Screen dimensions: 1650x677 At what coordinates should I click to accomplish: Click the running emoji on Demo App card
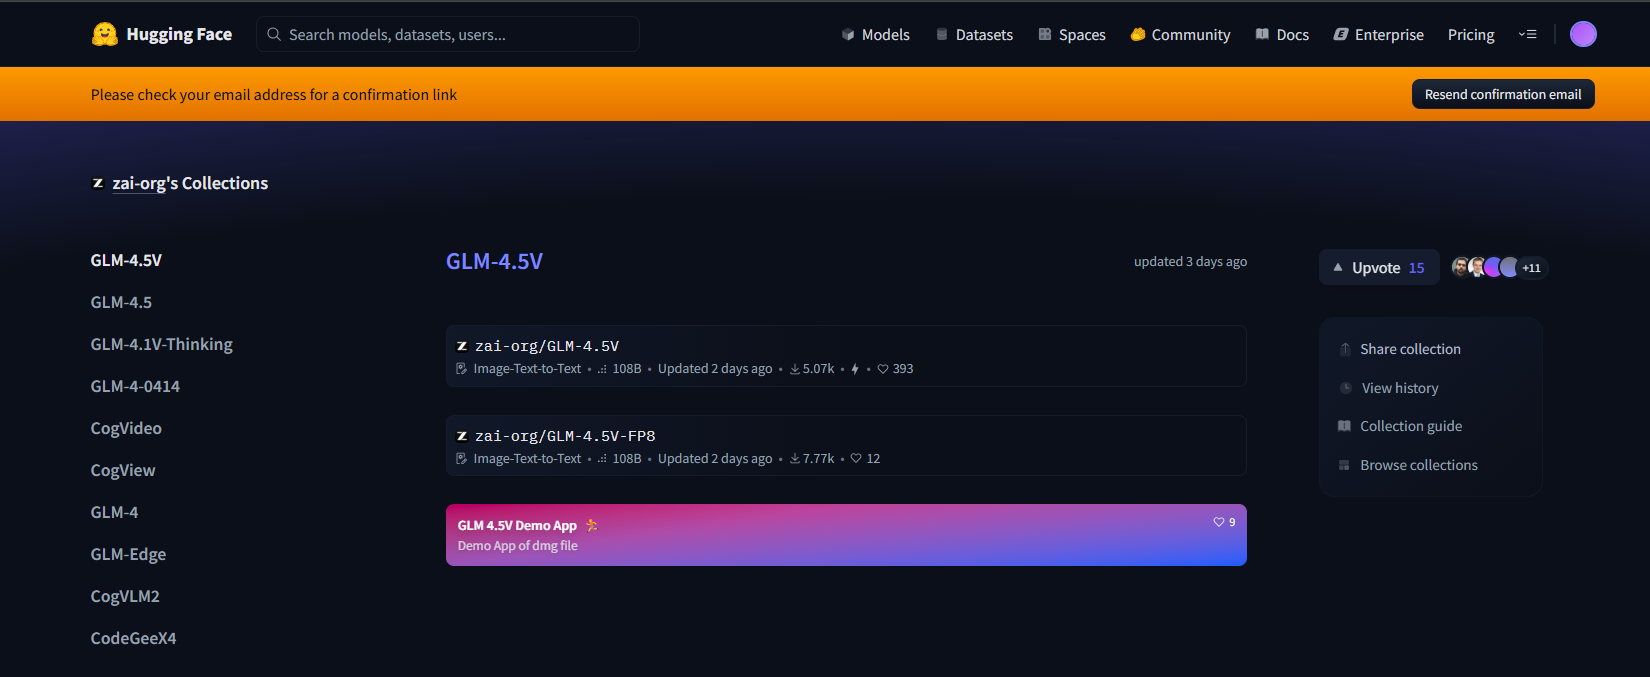(591, 525)
